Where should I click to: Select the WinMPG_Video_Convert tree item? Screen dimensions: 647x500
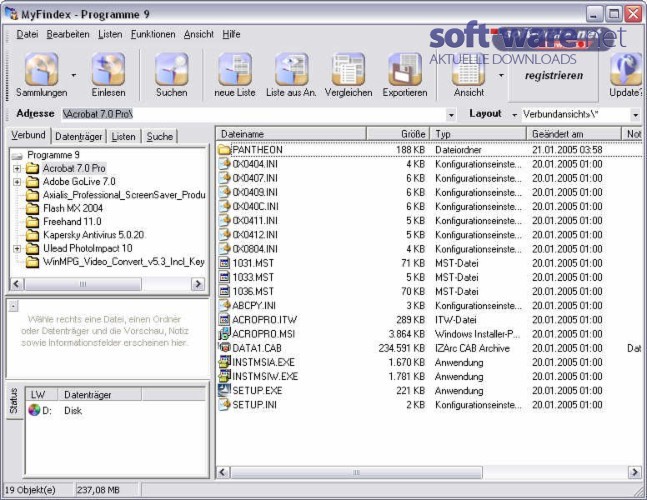coord(124,262)
